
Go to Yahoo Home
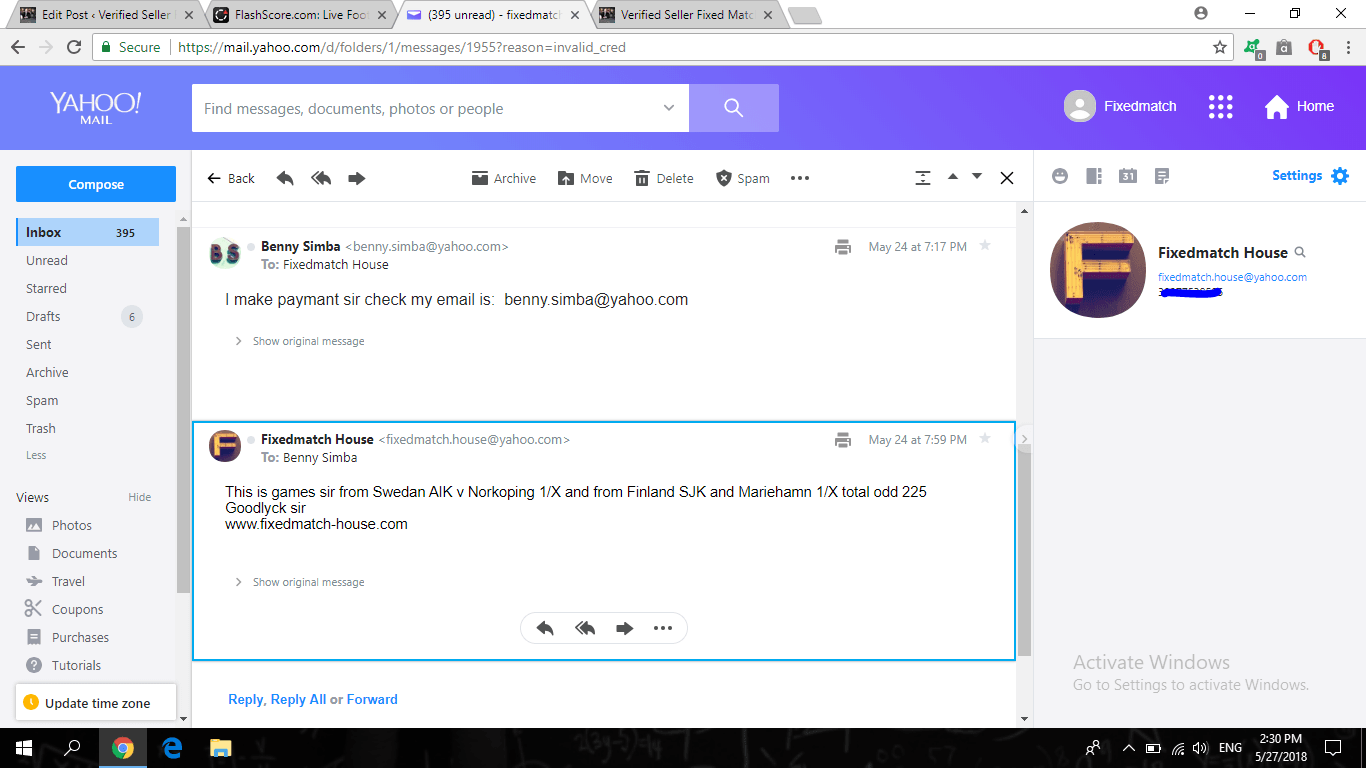pyautogui.click(x=1299, y=107)
